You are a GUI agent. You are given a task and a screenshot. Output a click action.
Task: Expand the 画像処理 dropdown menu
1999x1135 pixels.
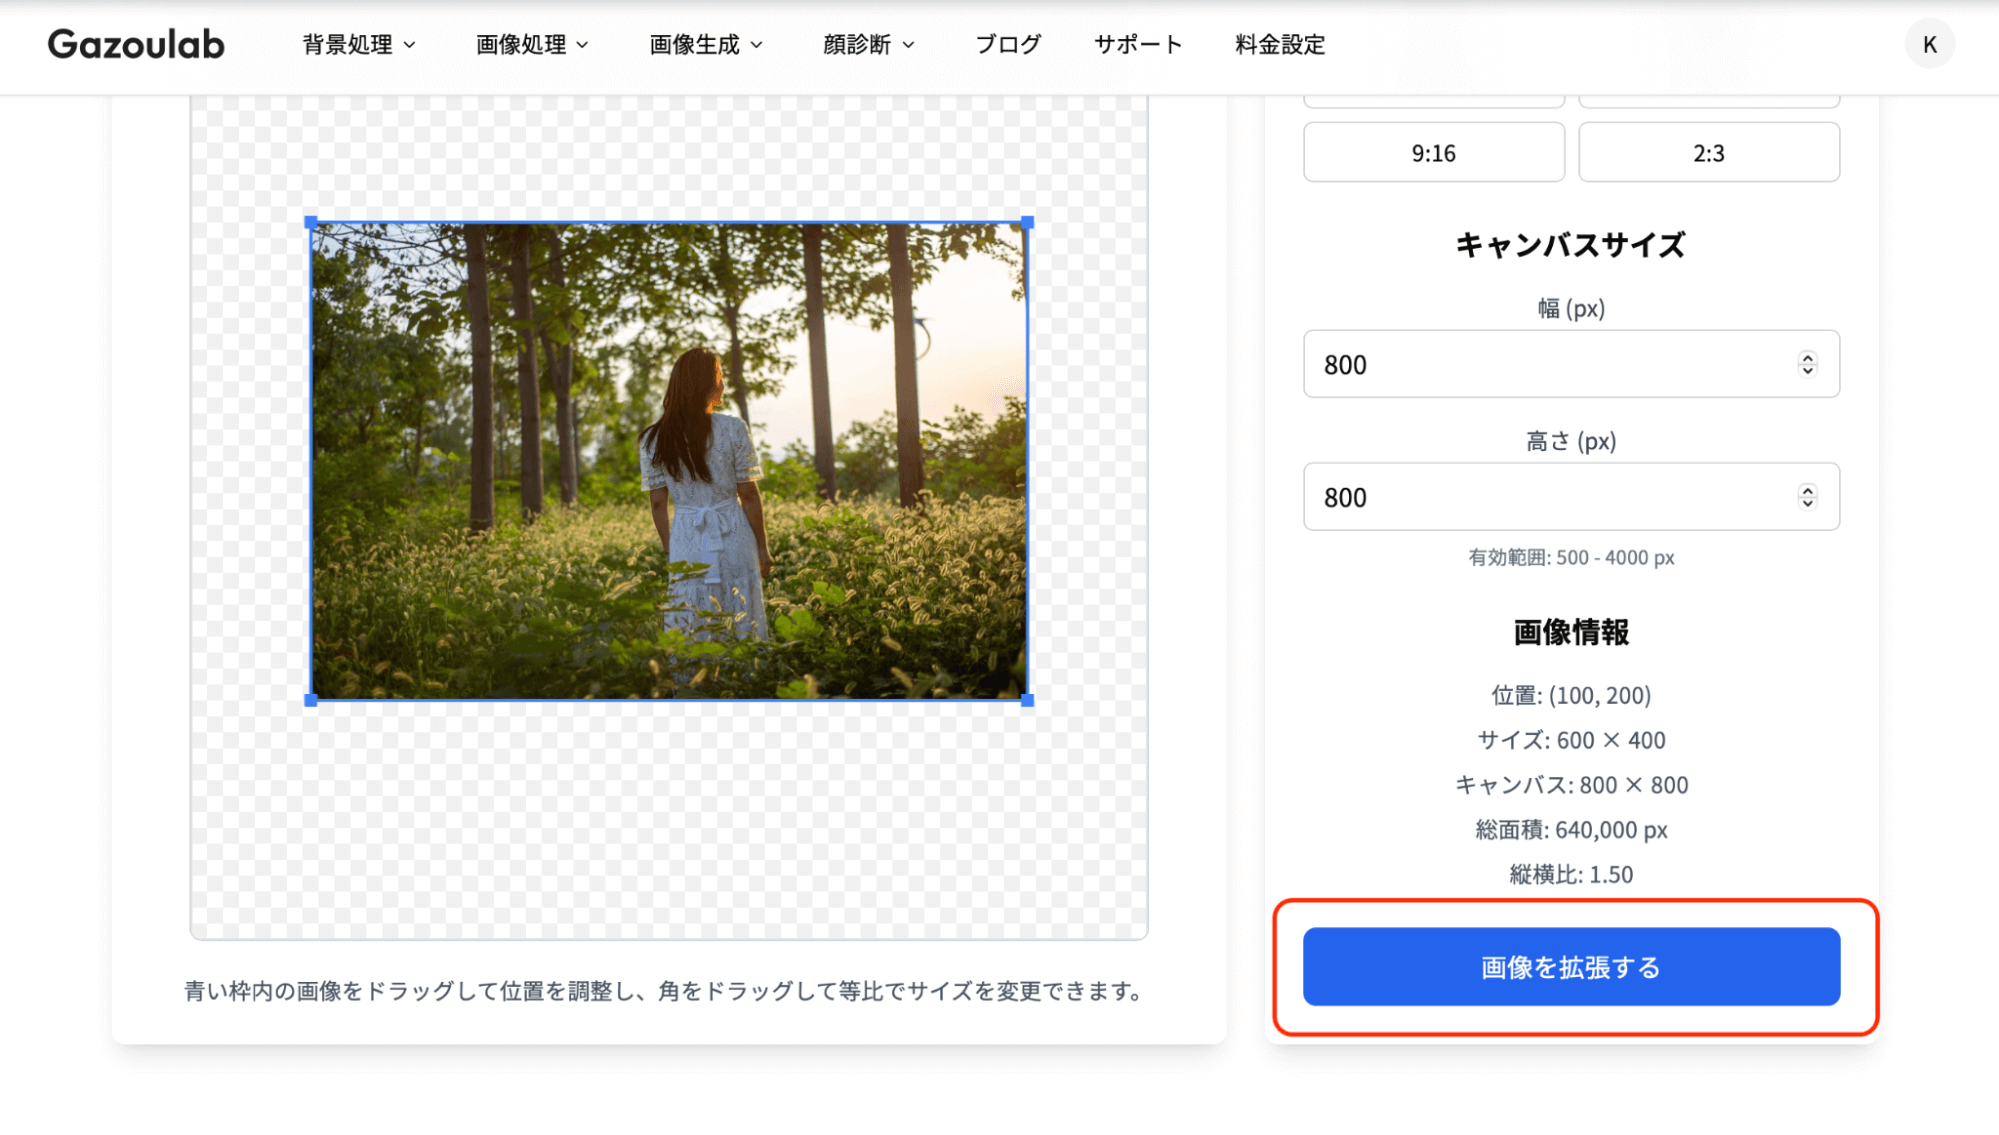coord(532,44)
